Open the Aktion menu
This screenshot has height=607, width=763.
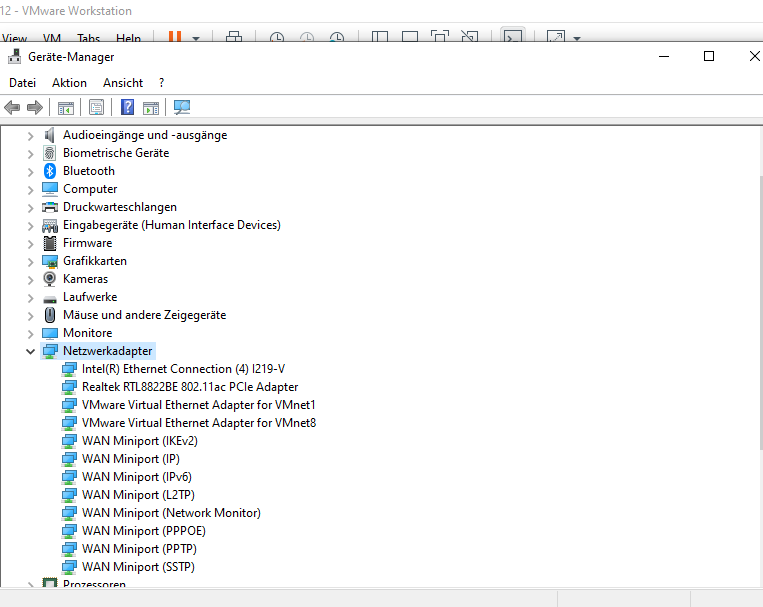pyautogui.click(x=70, y=83)
